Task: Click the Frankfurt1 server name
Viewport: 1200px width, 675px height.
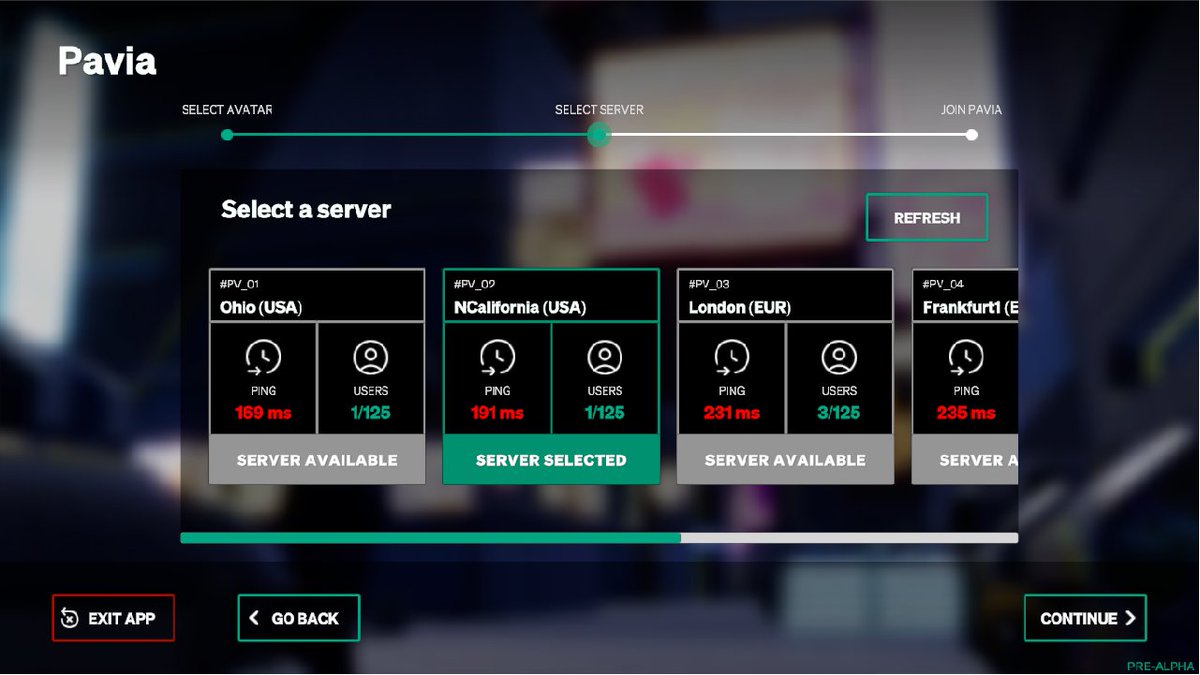Action: 970,307
